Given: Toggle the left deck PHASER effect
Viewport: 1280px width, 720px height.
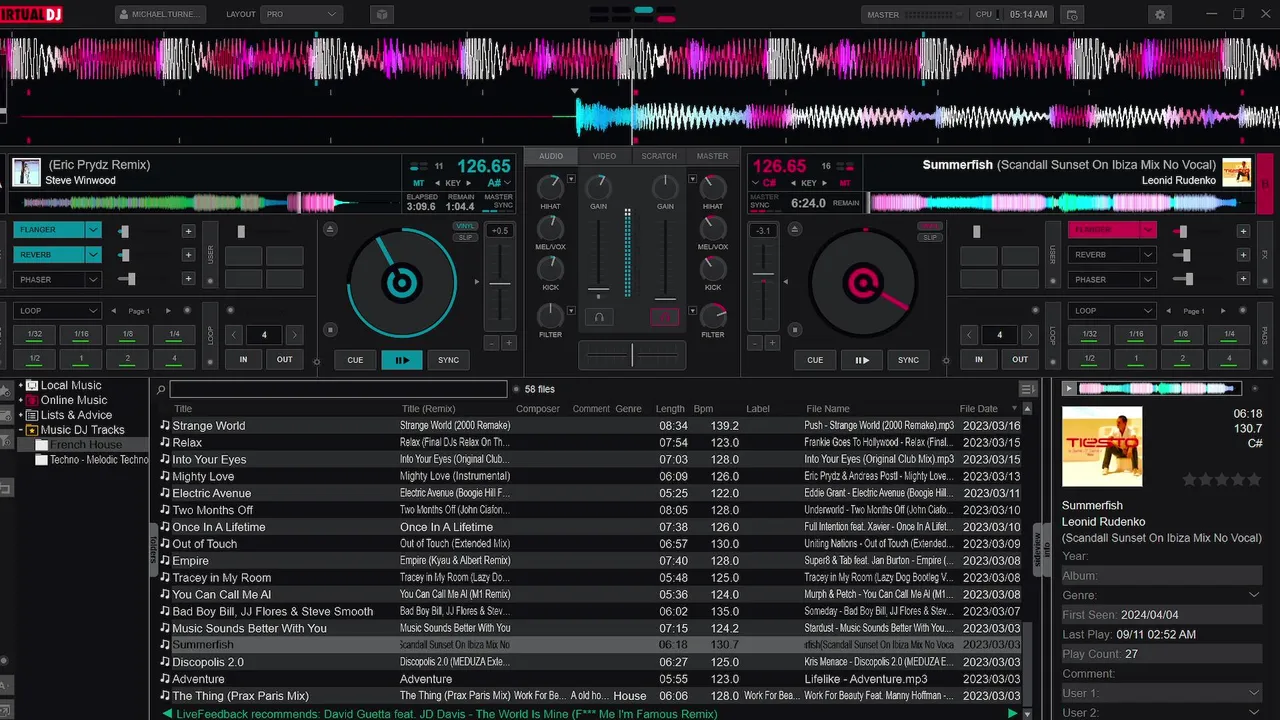Looking at the screenshot, I should tap(49, 280).
